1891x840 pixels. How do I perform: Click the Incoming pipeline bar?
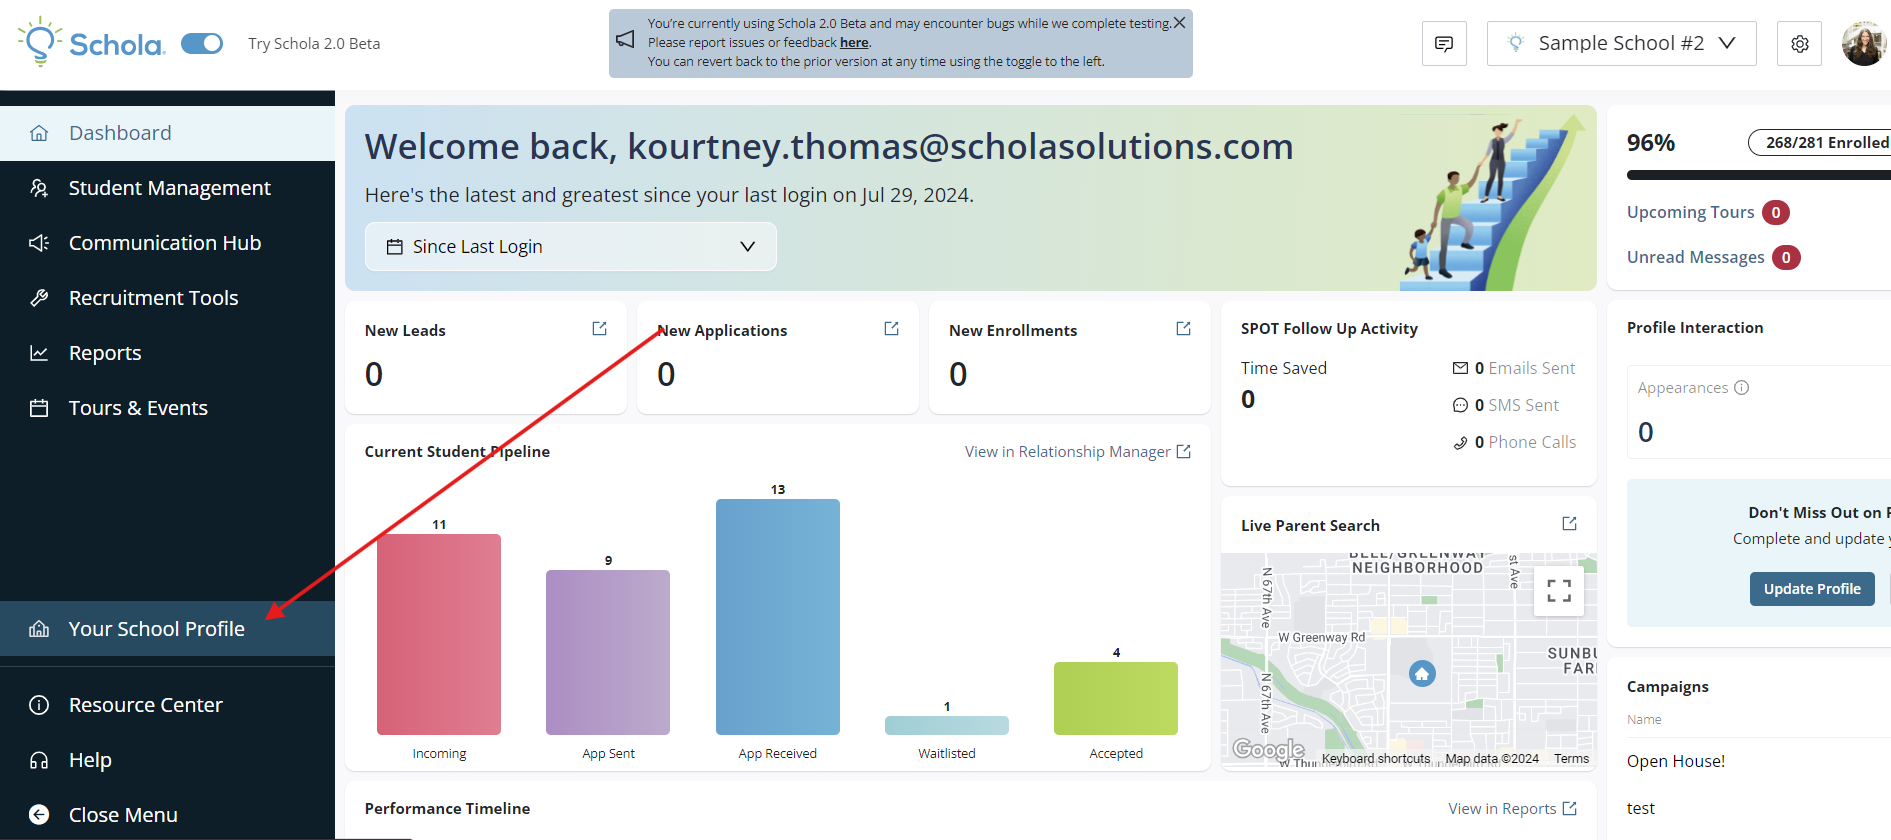(x=439, y=634)
